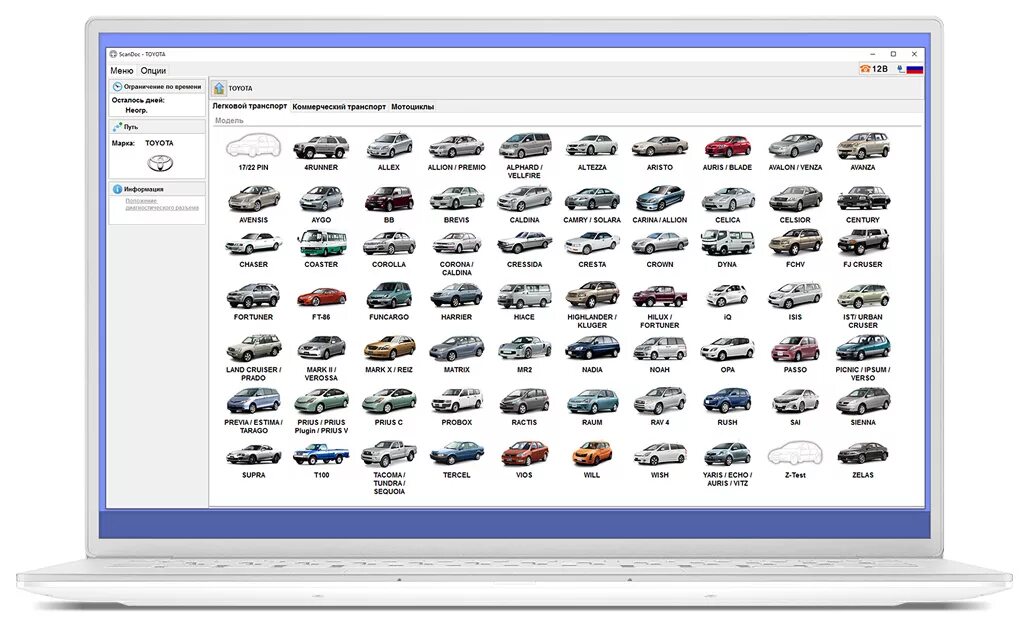Select the YARIS / ECHO / AURIS / VITZ model
This screenshot has width=1024, height=626.
coord(728,463)
